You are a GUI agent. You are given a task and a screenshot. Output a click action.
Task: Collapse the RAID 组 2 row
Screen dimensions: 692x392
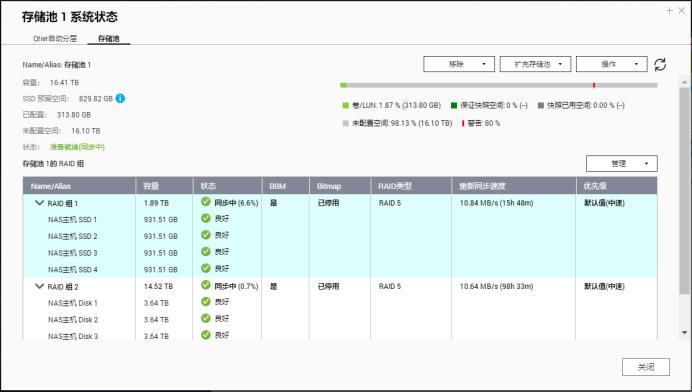click(x=39, y=286)
